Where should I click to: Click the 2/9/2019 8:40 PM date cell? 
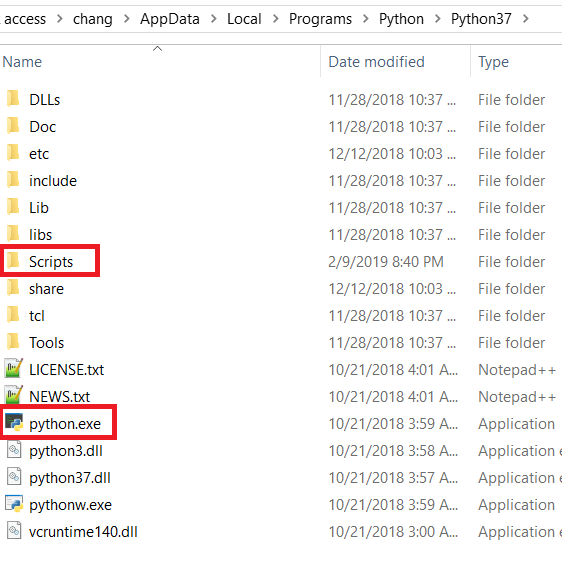[386, 262]
